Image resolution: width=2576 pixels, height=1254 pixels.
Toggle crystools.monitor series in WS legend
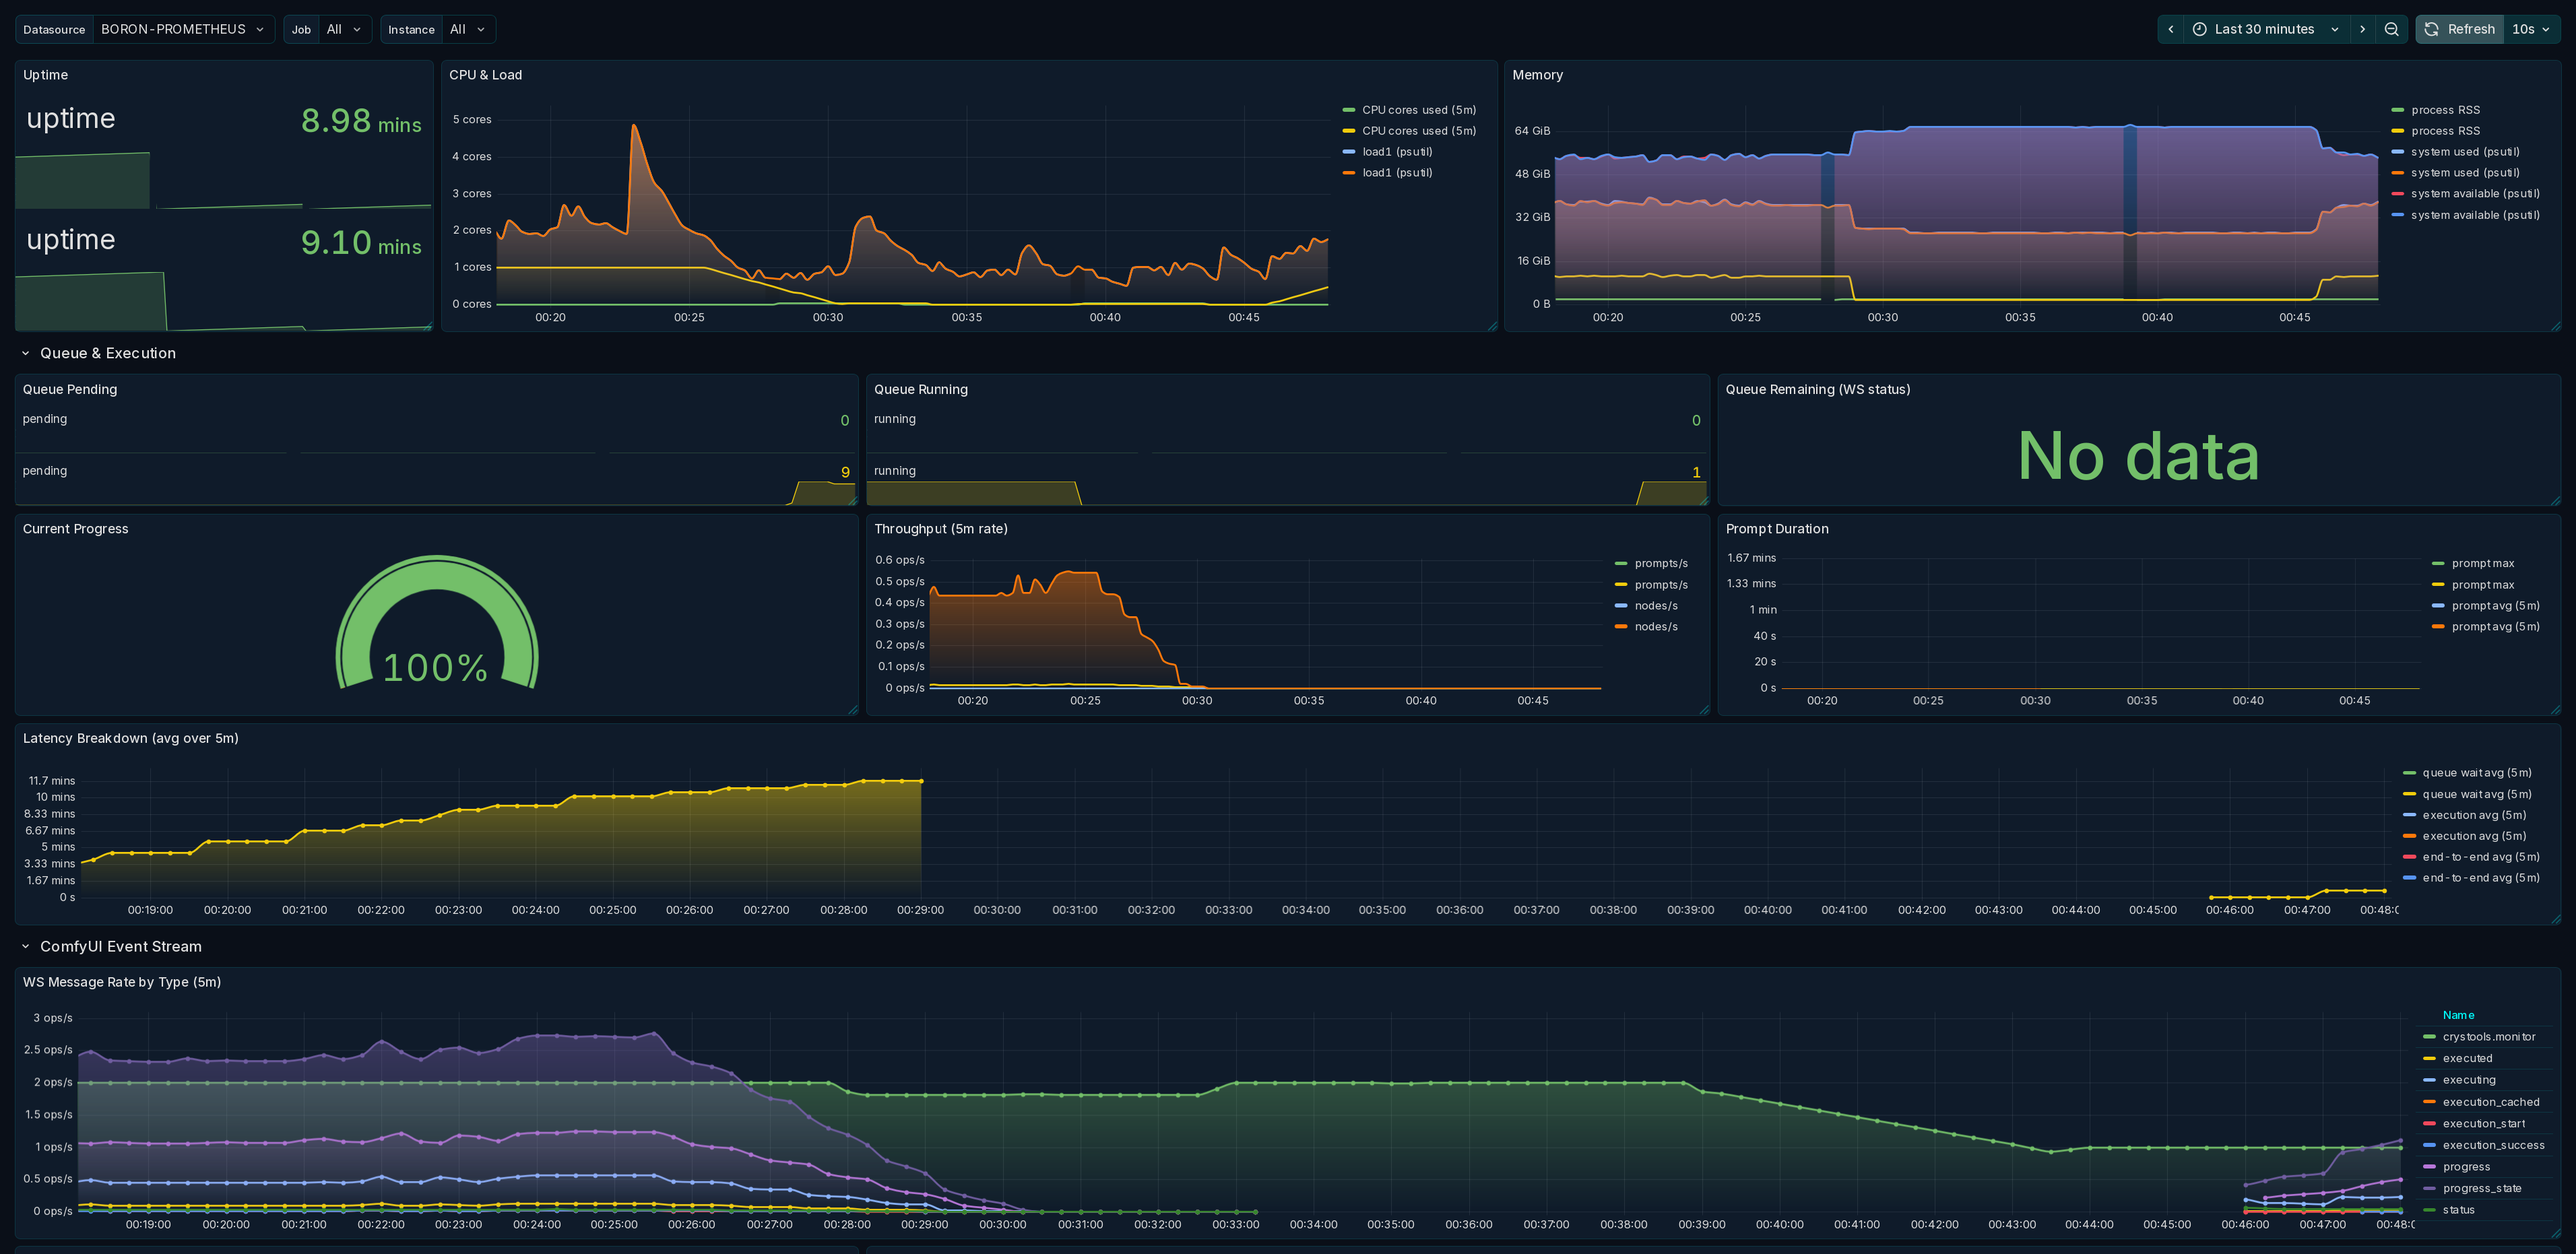tap(2488, 1036)
